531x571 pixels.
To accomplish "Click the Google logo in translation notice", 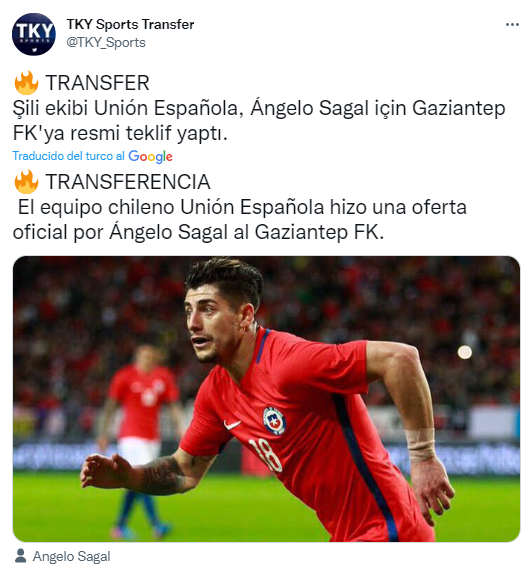I will click(150, 156).
